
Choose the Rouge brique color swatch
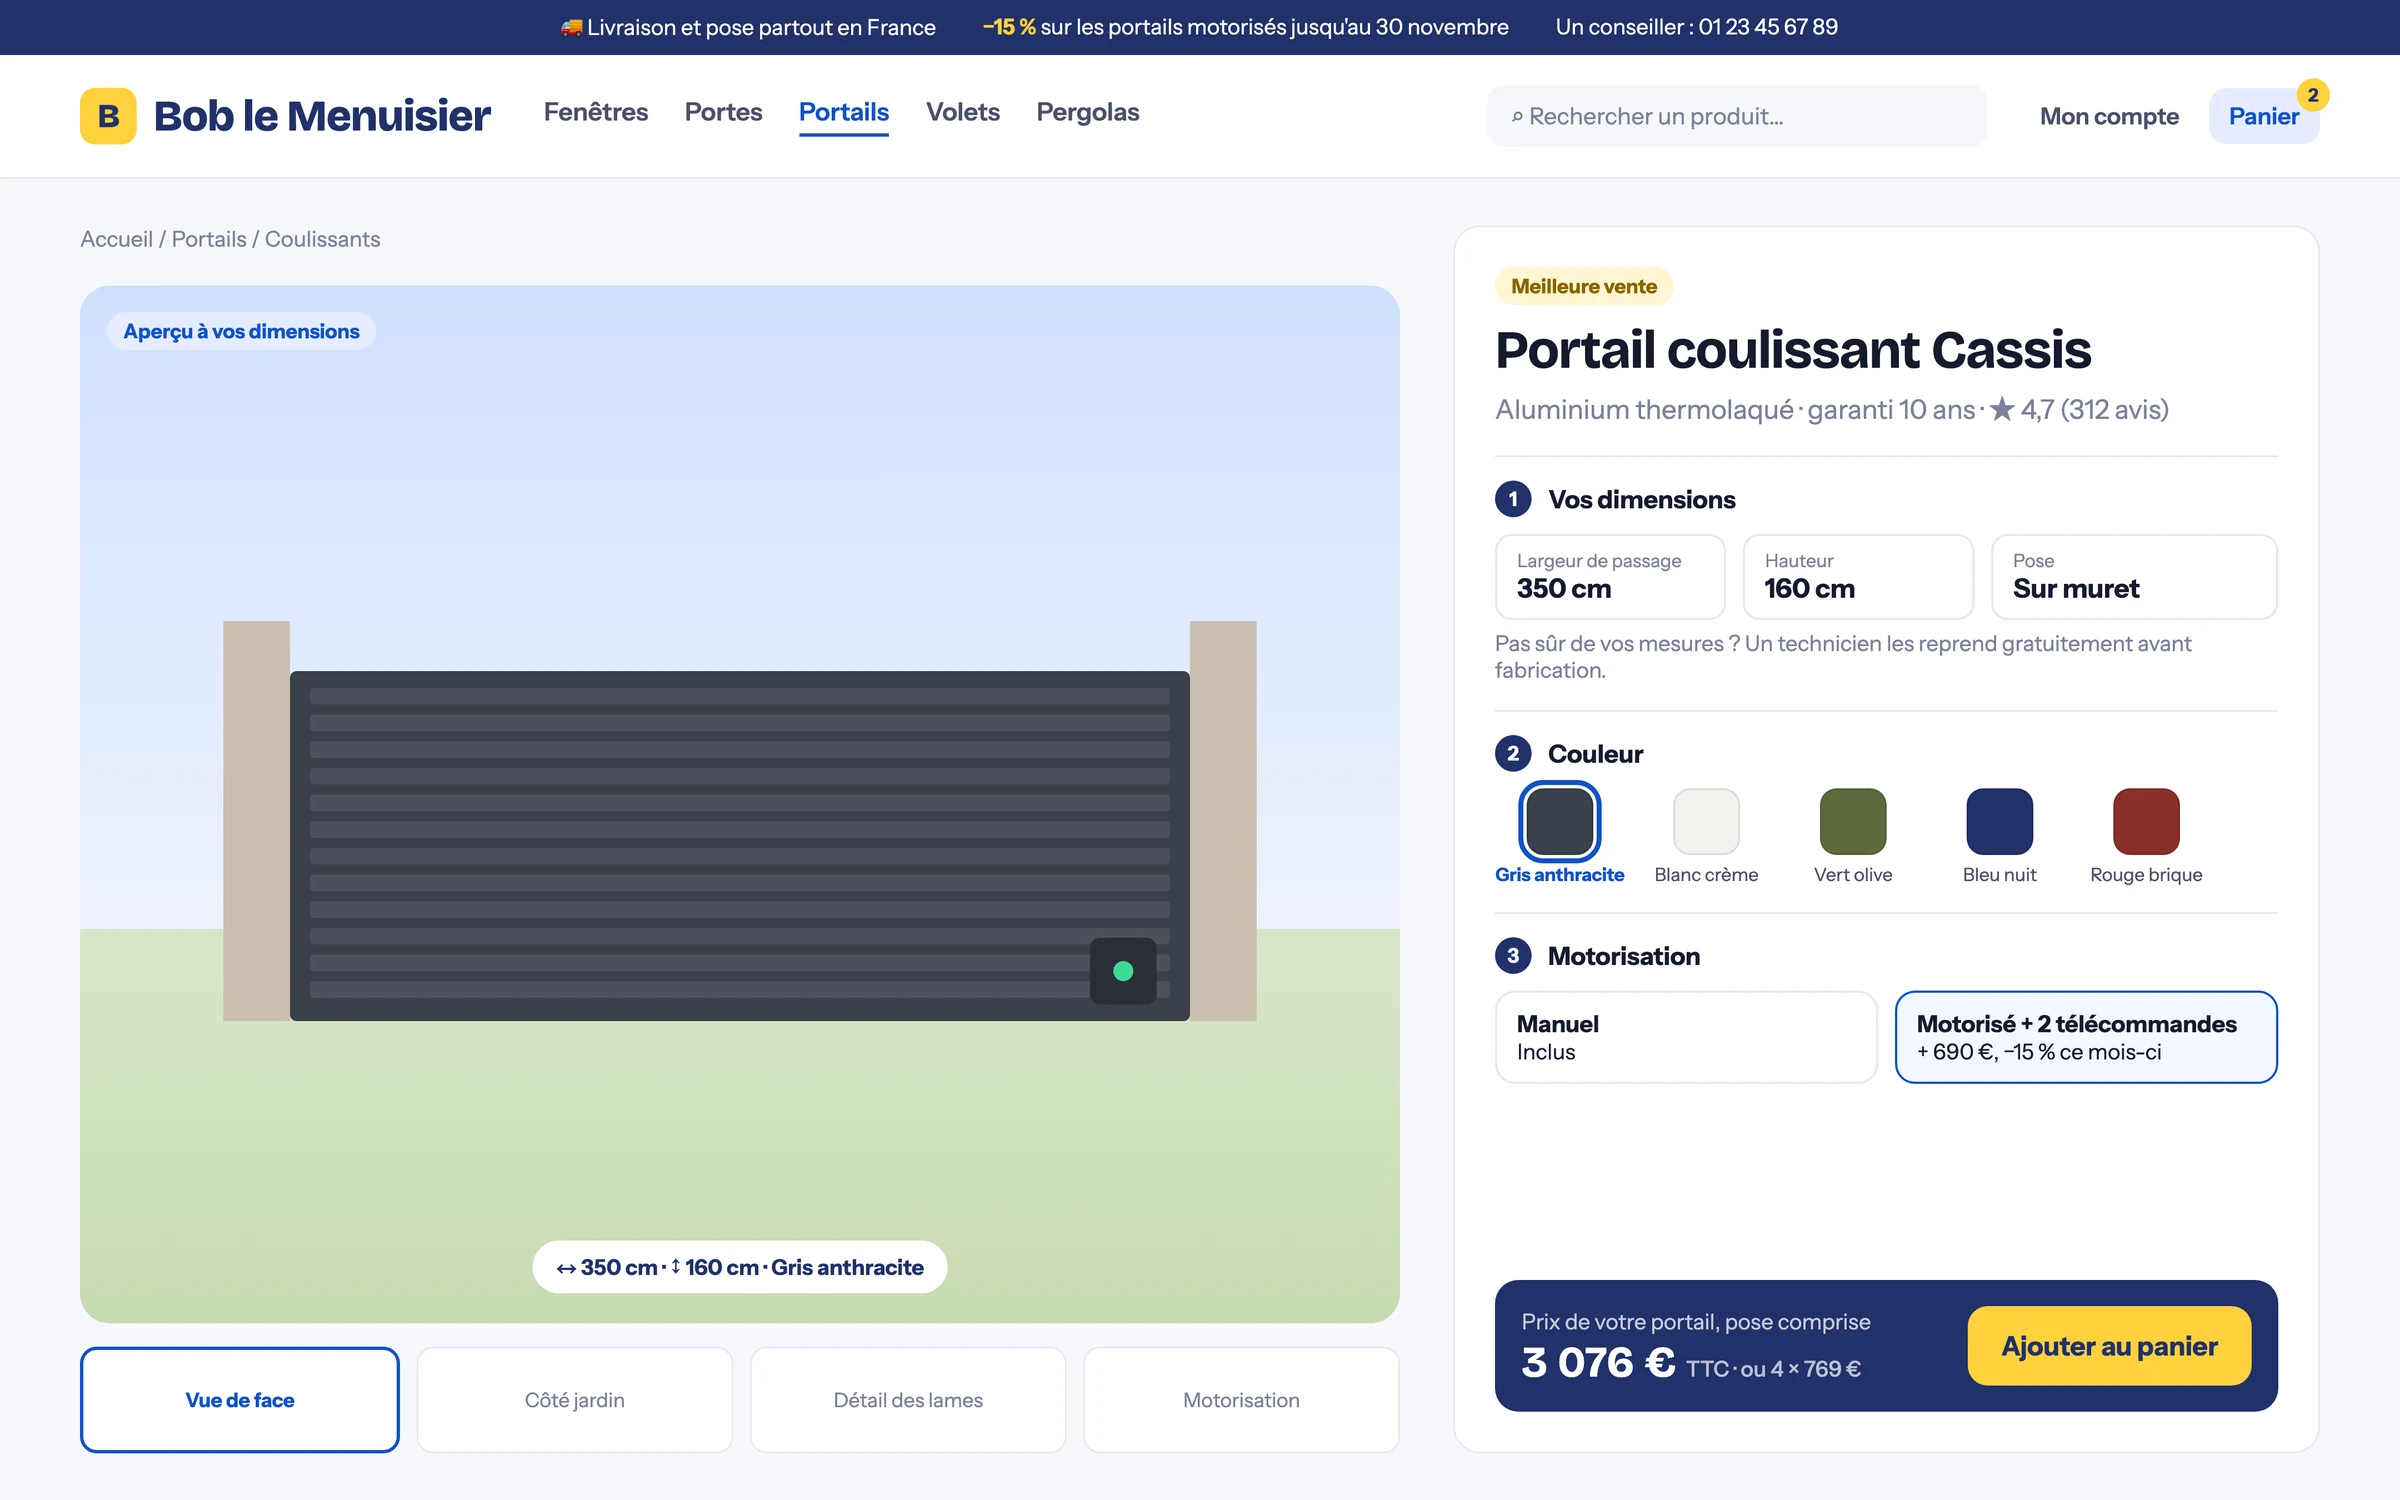tap(2146, 822)
